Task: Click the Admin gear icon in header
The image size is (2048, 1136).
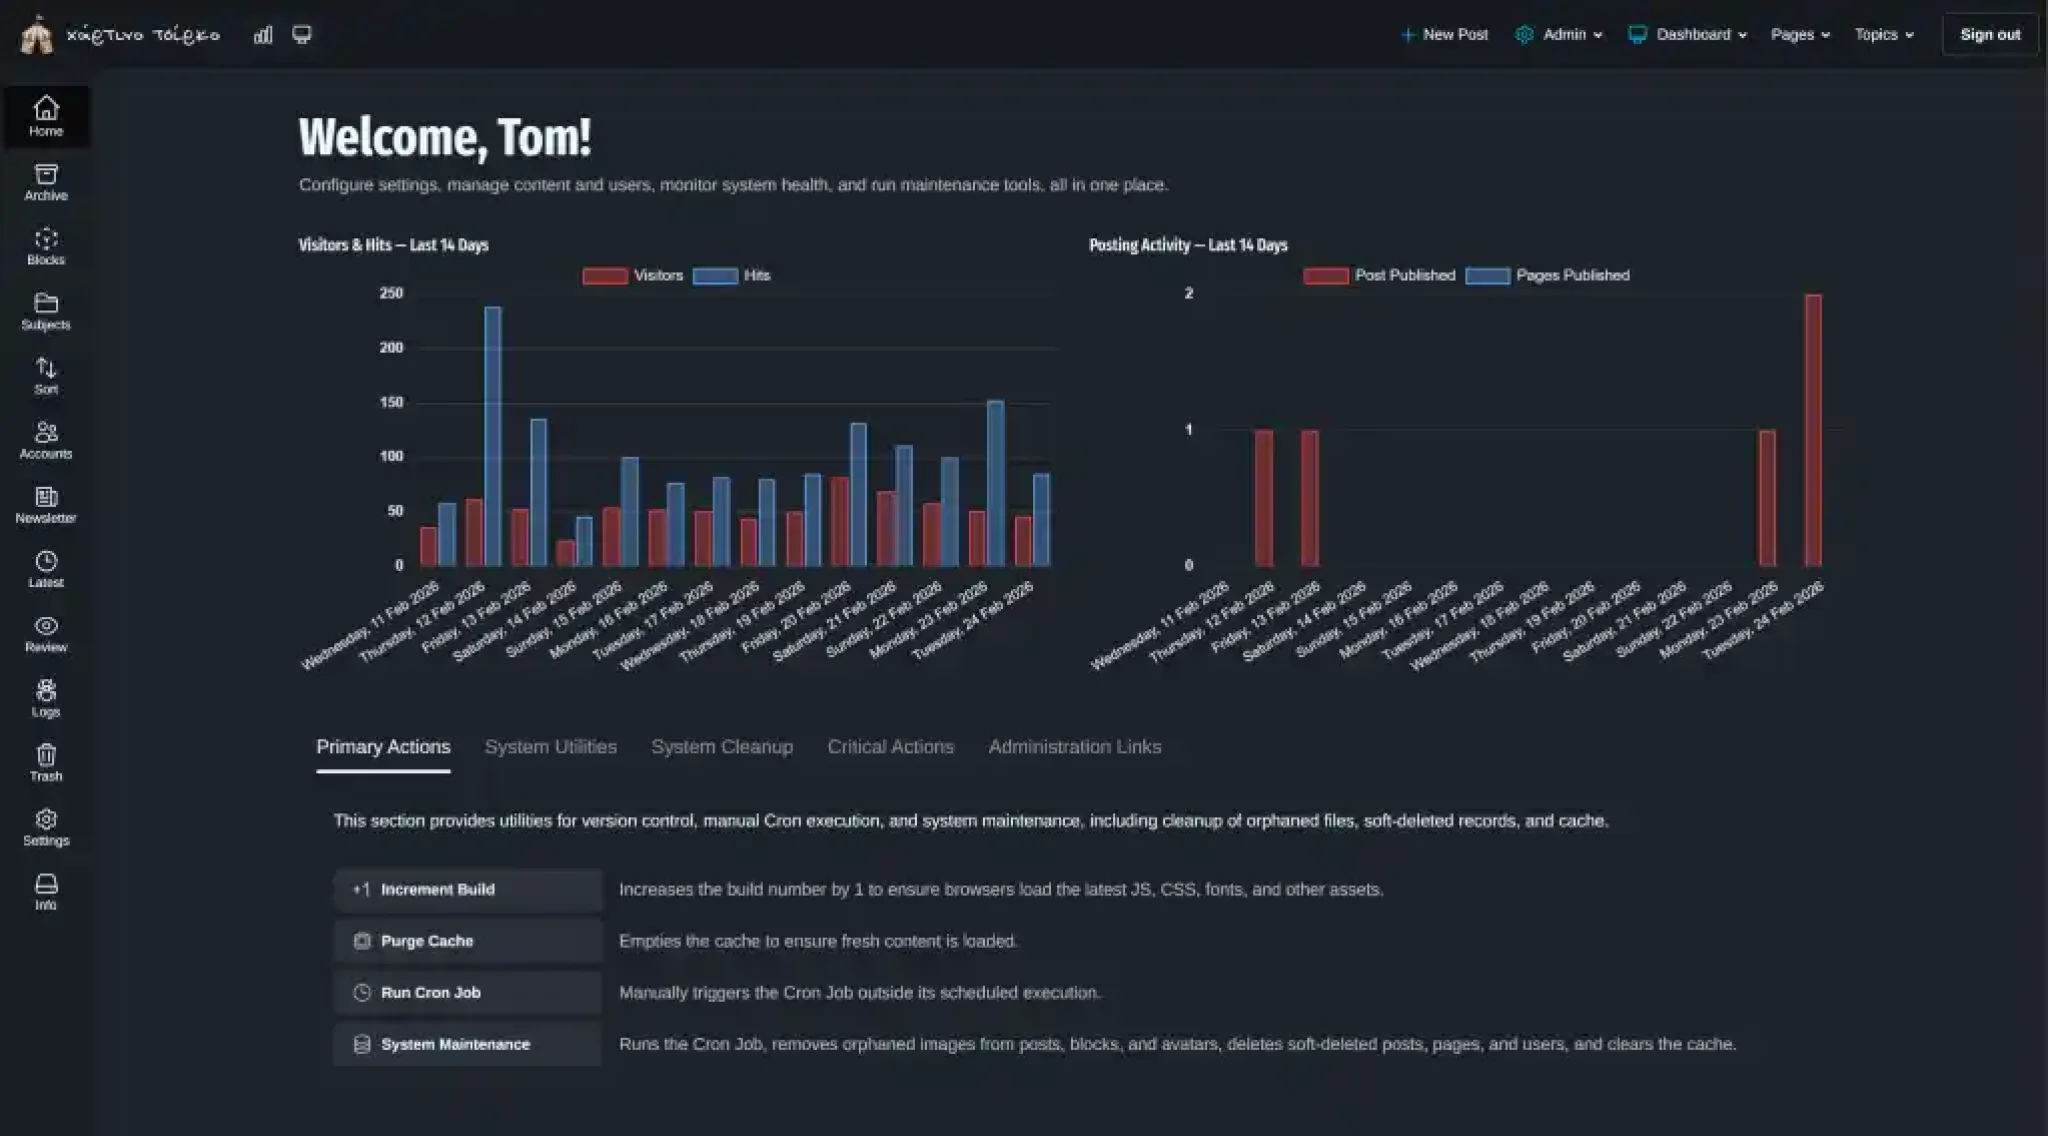Action: [x=1524, y=35]
